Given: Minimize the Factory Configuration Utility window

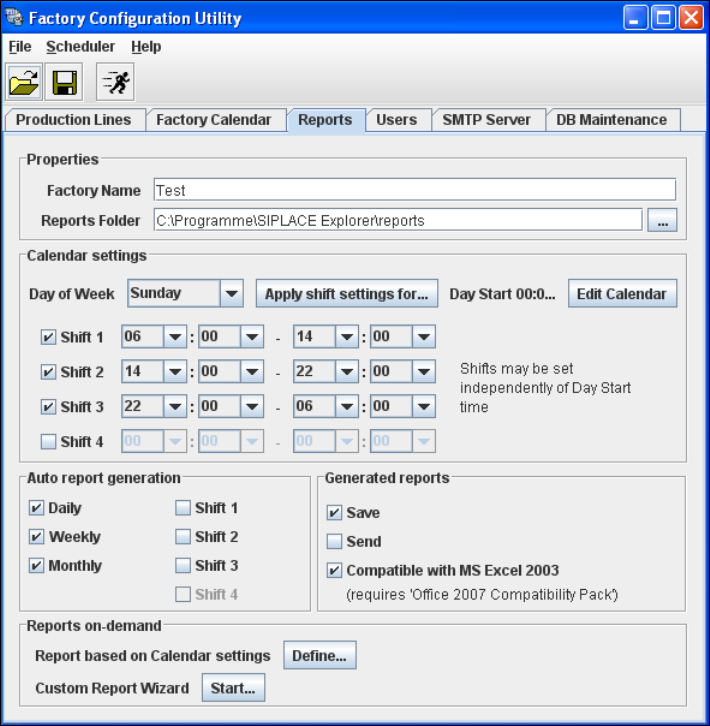Looking at the screenshot, I should click(x=635, y=18).
